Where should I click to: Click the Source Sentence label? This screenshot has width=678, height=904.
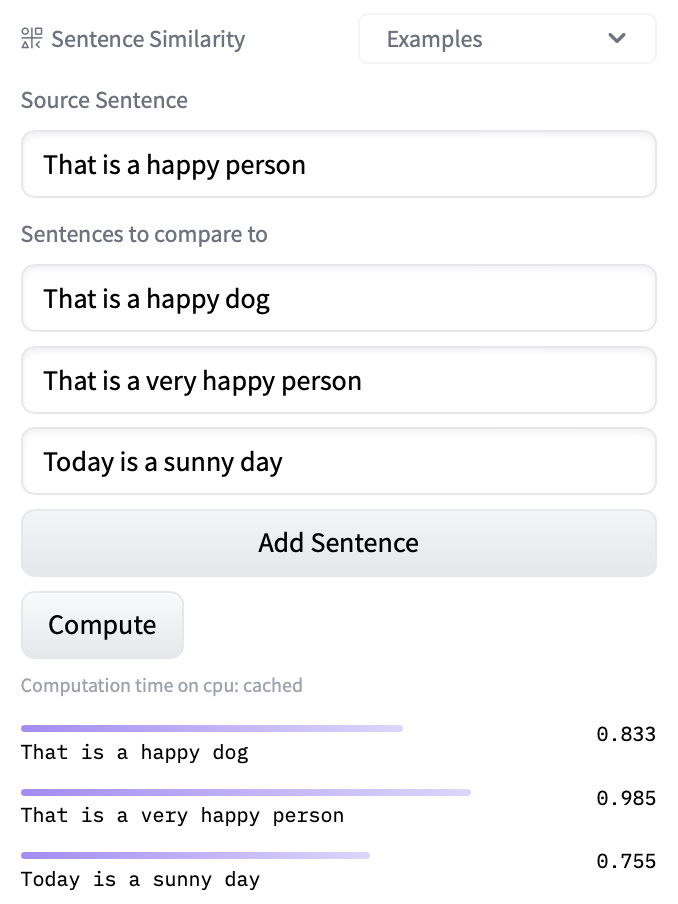104,100
